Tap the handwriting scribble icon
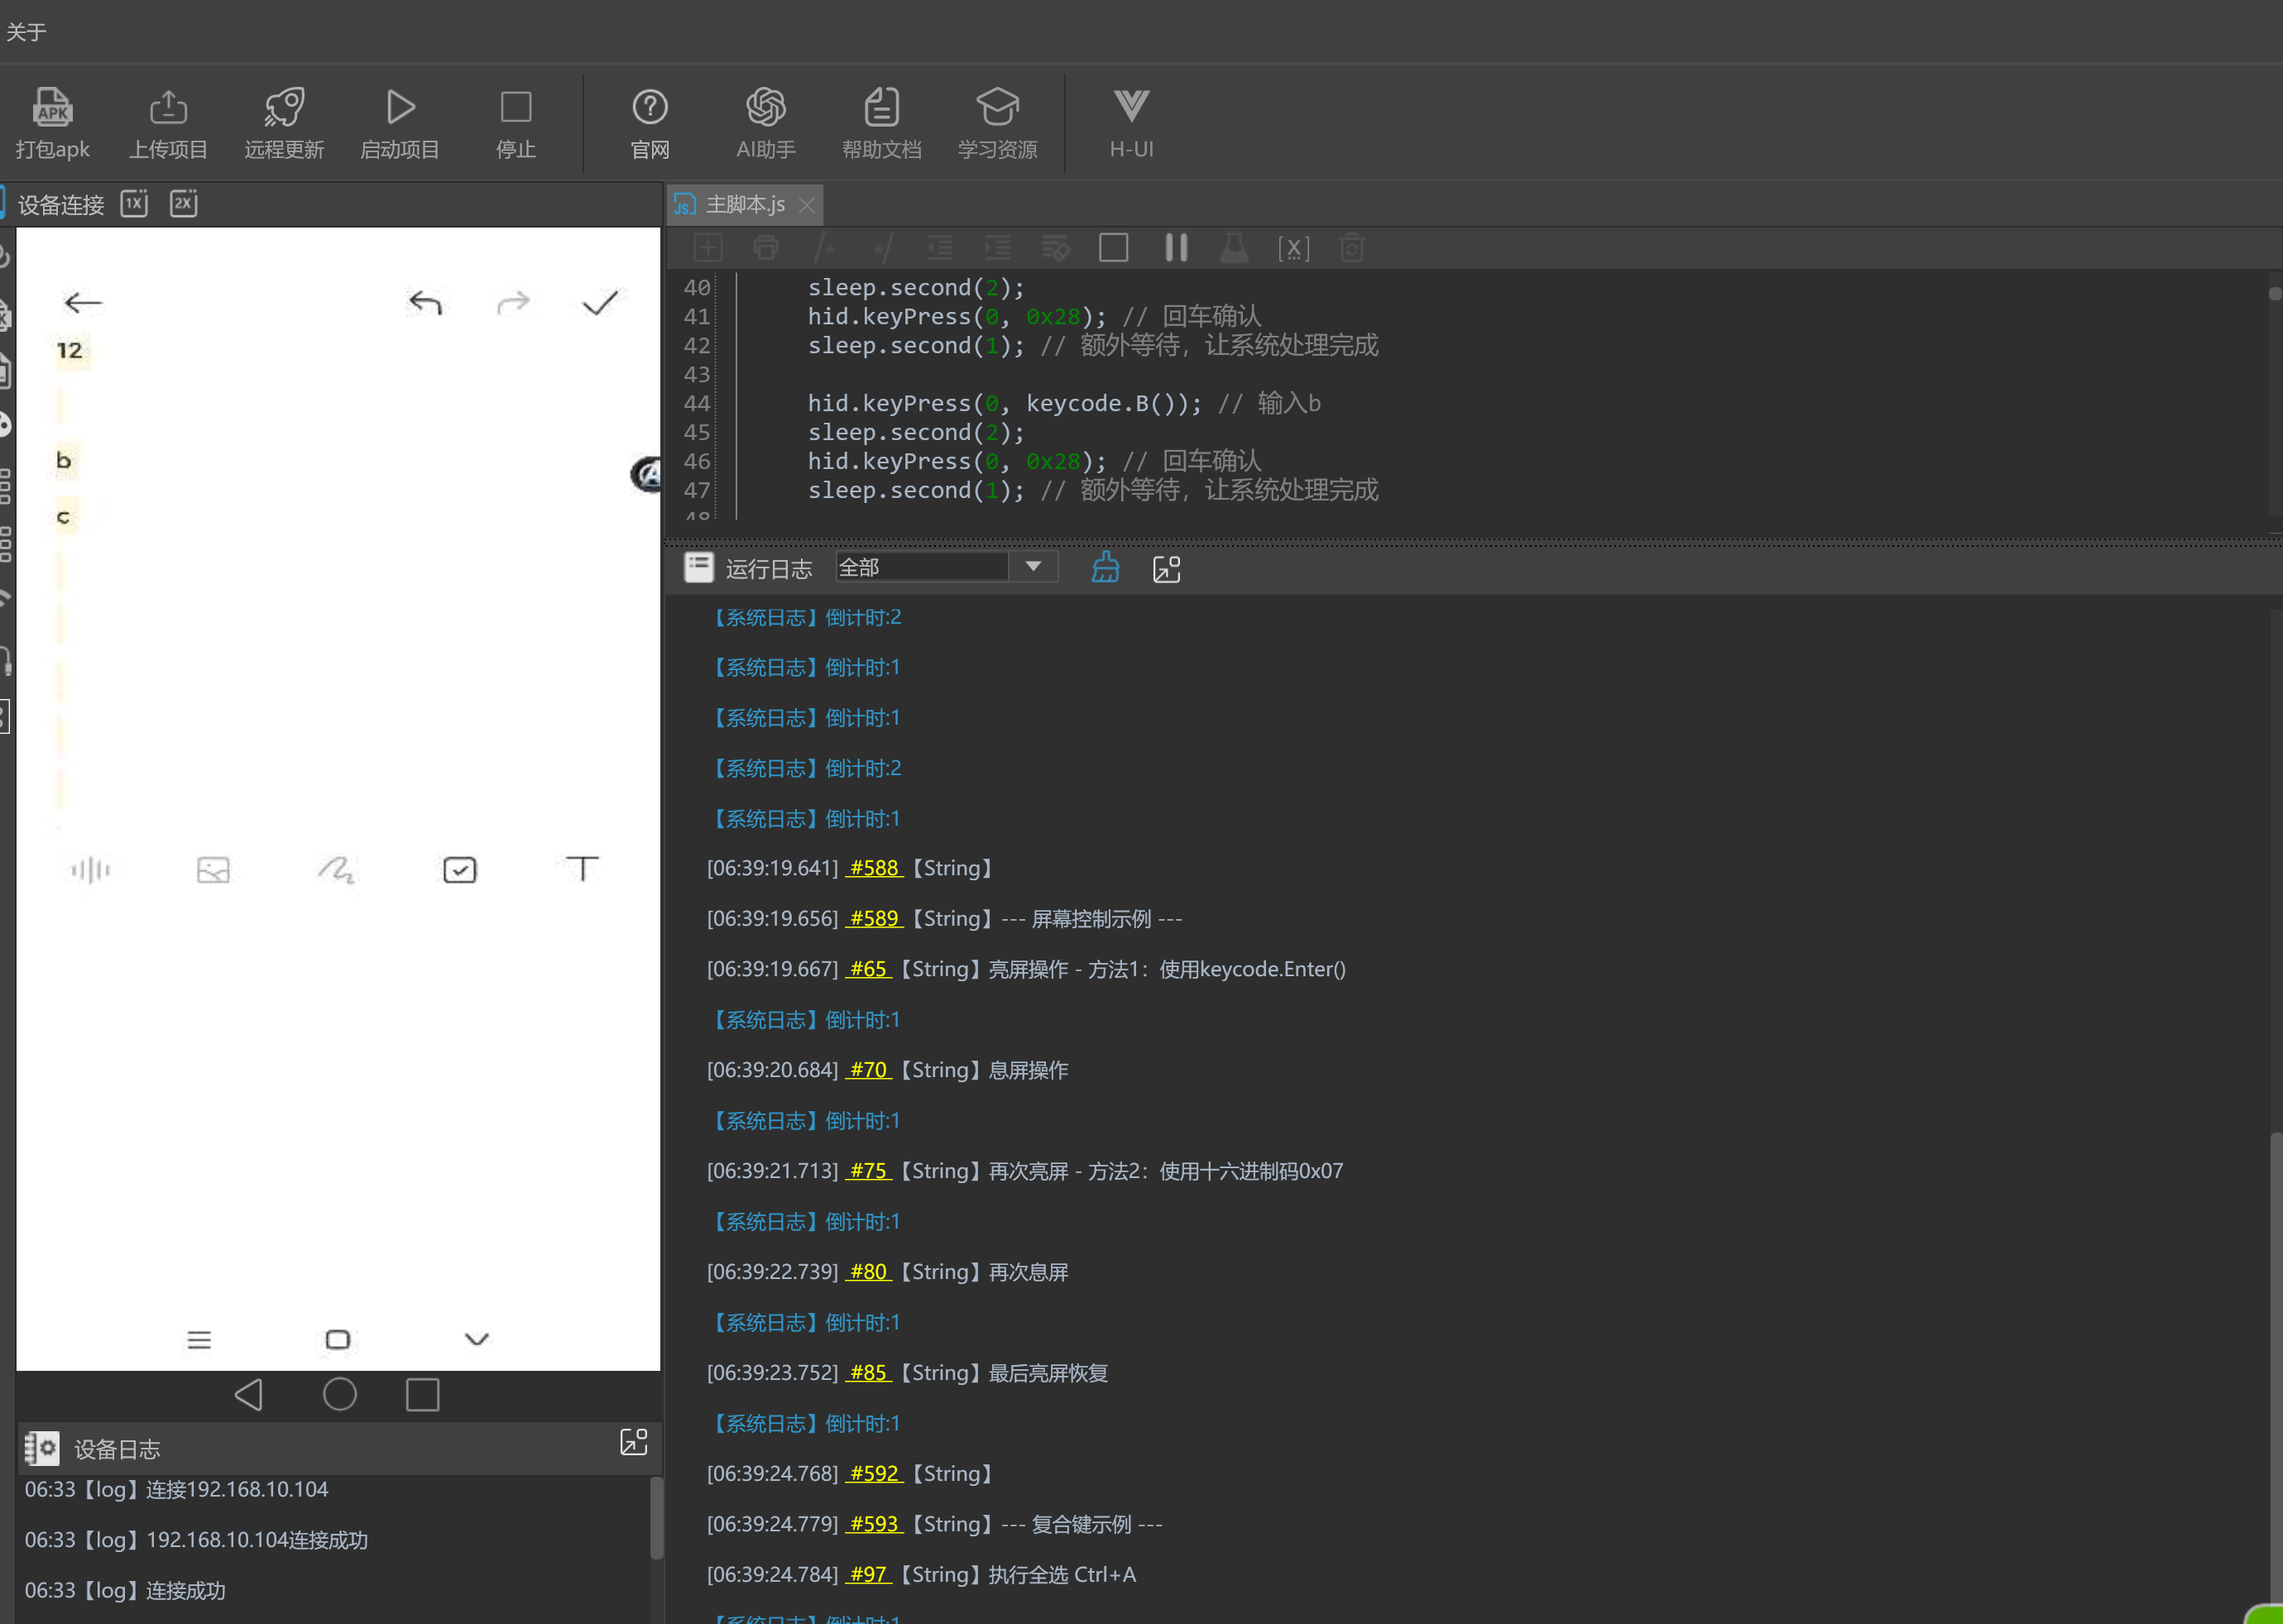2283x1624 pixels. [336, 869]
